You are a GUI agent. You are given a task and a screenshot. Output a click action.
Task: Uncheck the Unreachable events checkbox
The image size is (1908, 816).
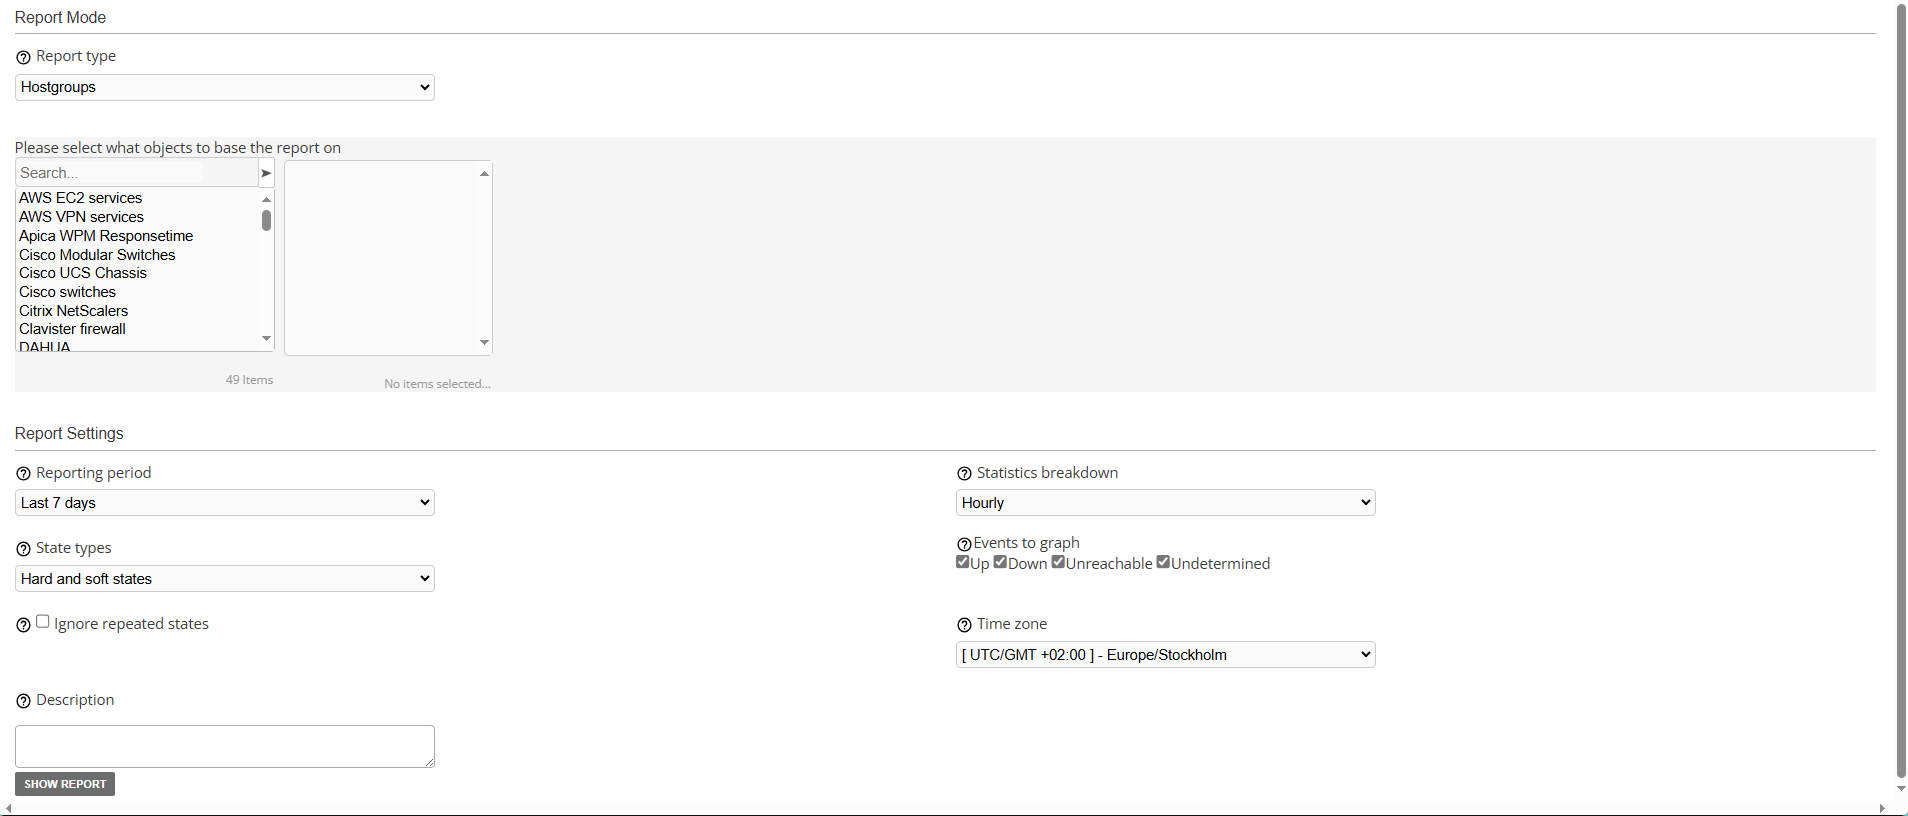pyautogui.click(x=1058, y=562)
